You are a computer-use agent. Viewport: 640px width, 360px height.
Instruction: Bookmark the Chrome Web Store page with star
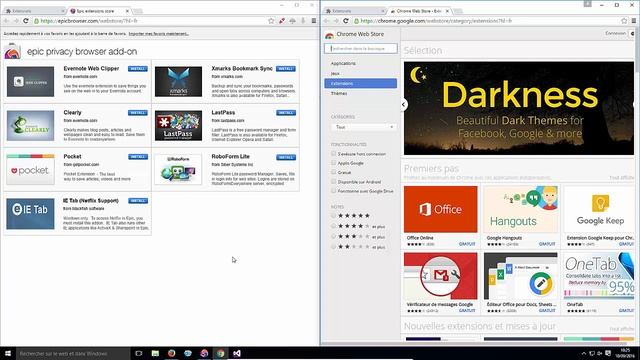pos(624,21)
